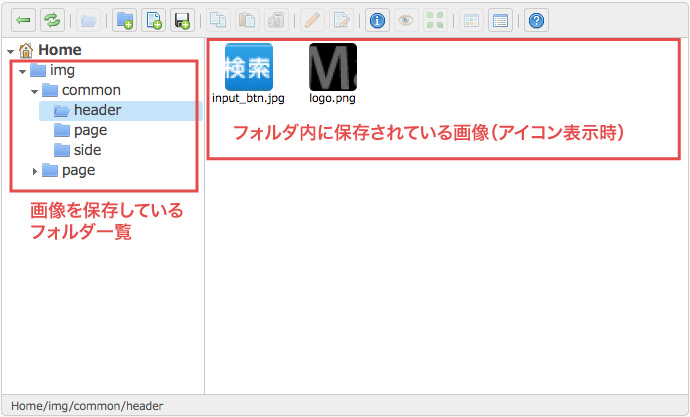
Task: Switch to list view mode
Action: click(x=499, y=20)
